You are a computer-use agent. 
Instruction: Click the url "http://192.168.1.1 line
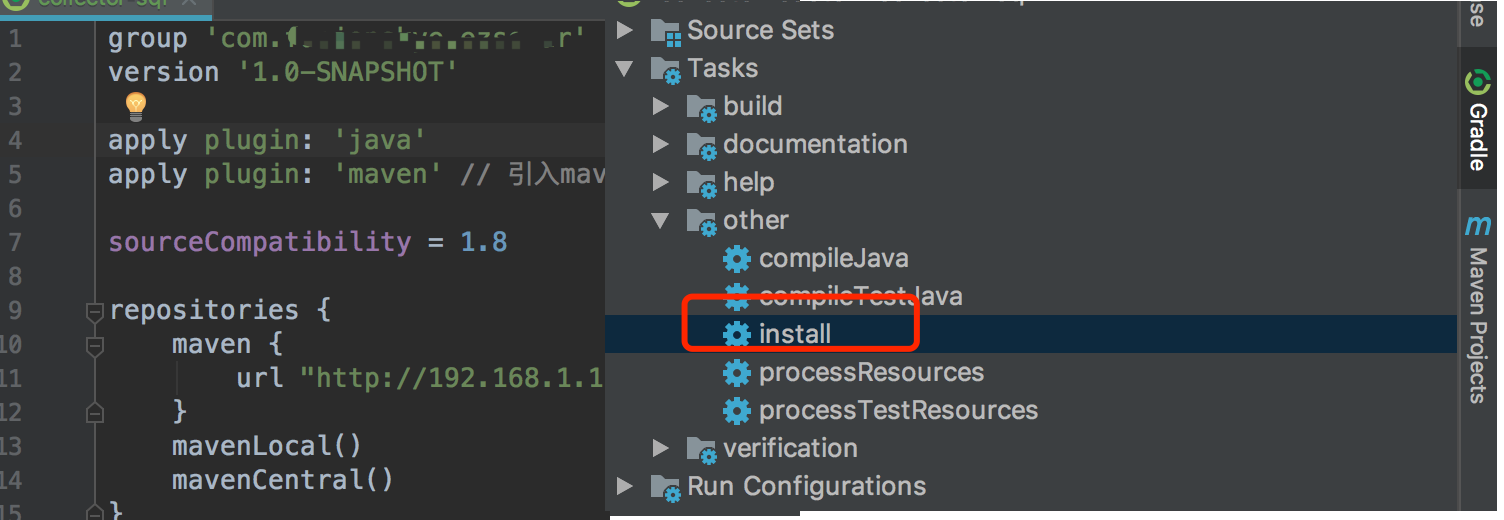(421, 378)
